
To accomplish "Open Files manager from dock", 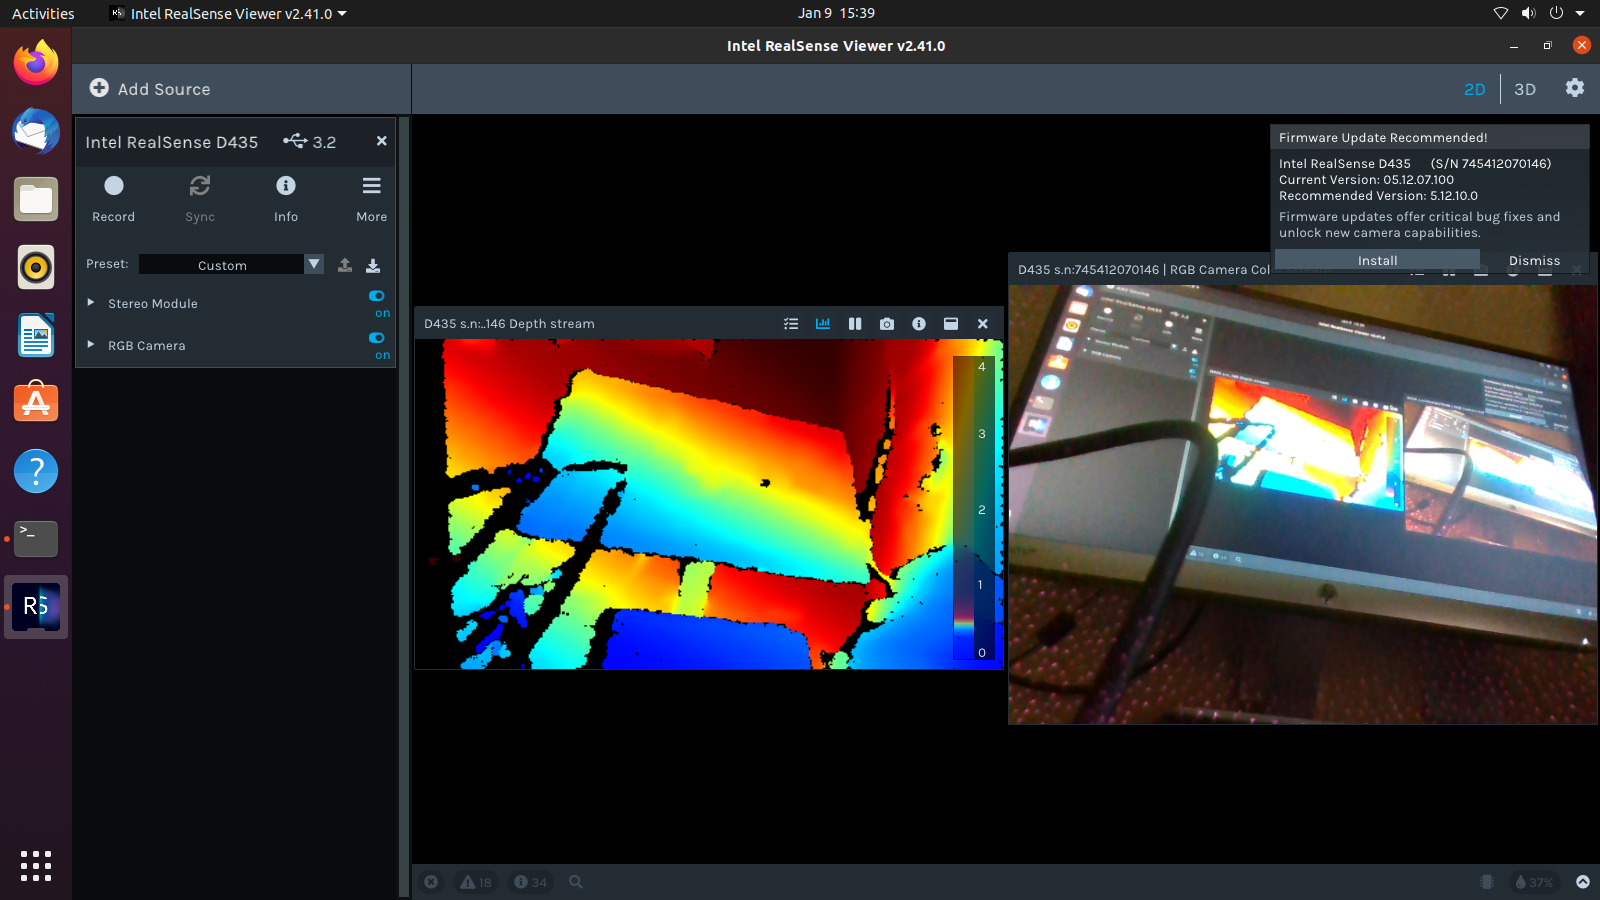I will [36, 199].
